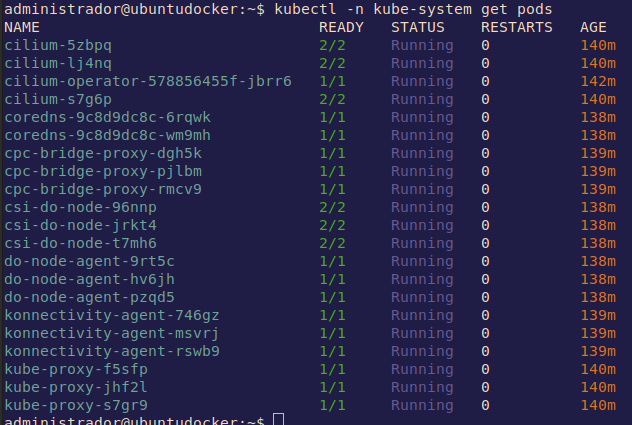The image size is (632, 425).
Task: Click the AGE column header
Action: pos(593,27)
